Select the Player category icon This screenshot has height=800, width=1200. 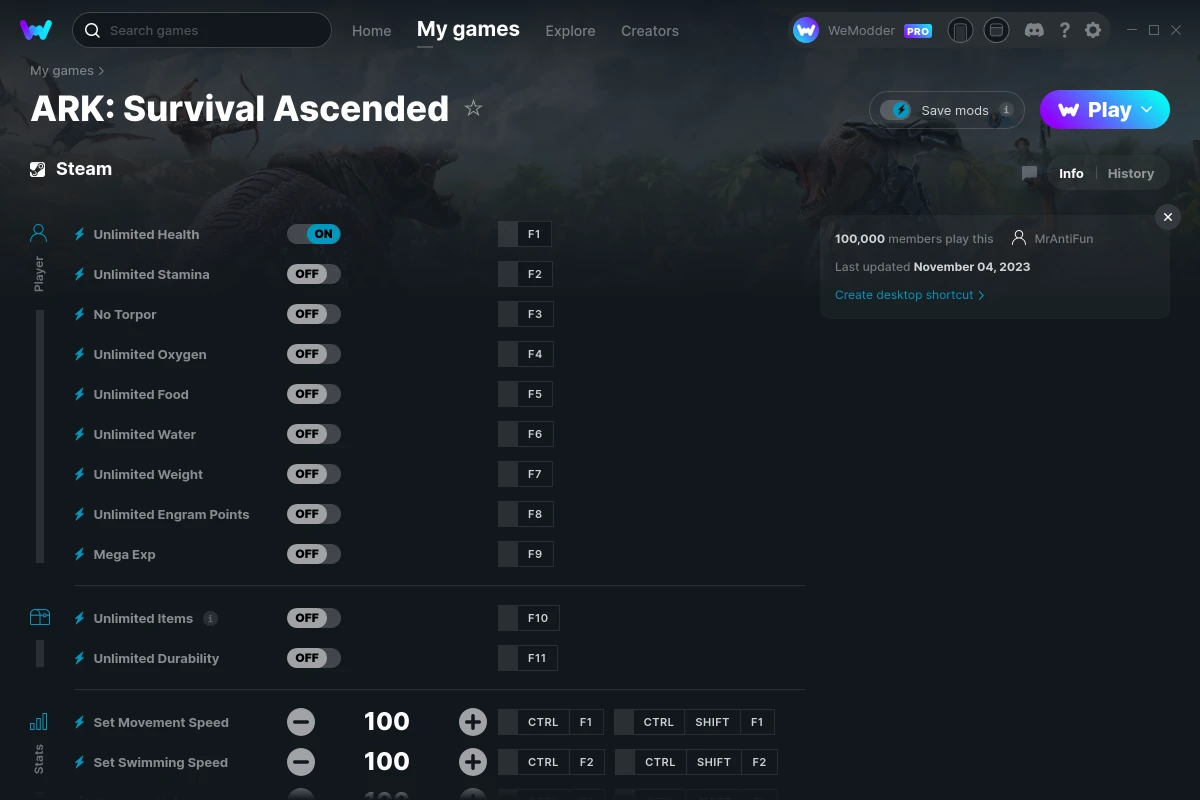(x=39, y=234)
